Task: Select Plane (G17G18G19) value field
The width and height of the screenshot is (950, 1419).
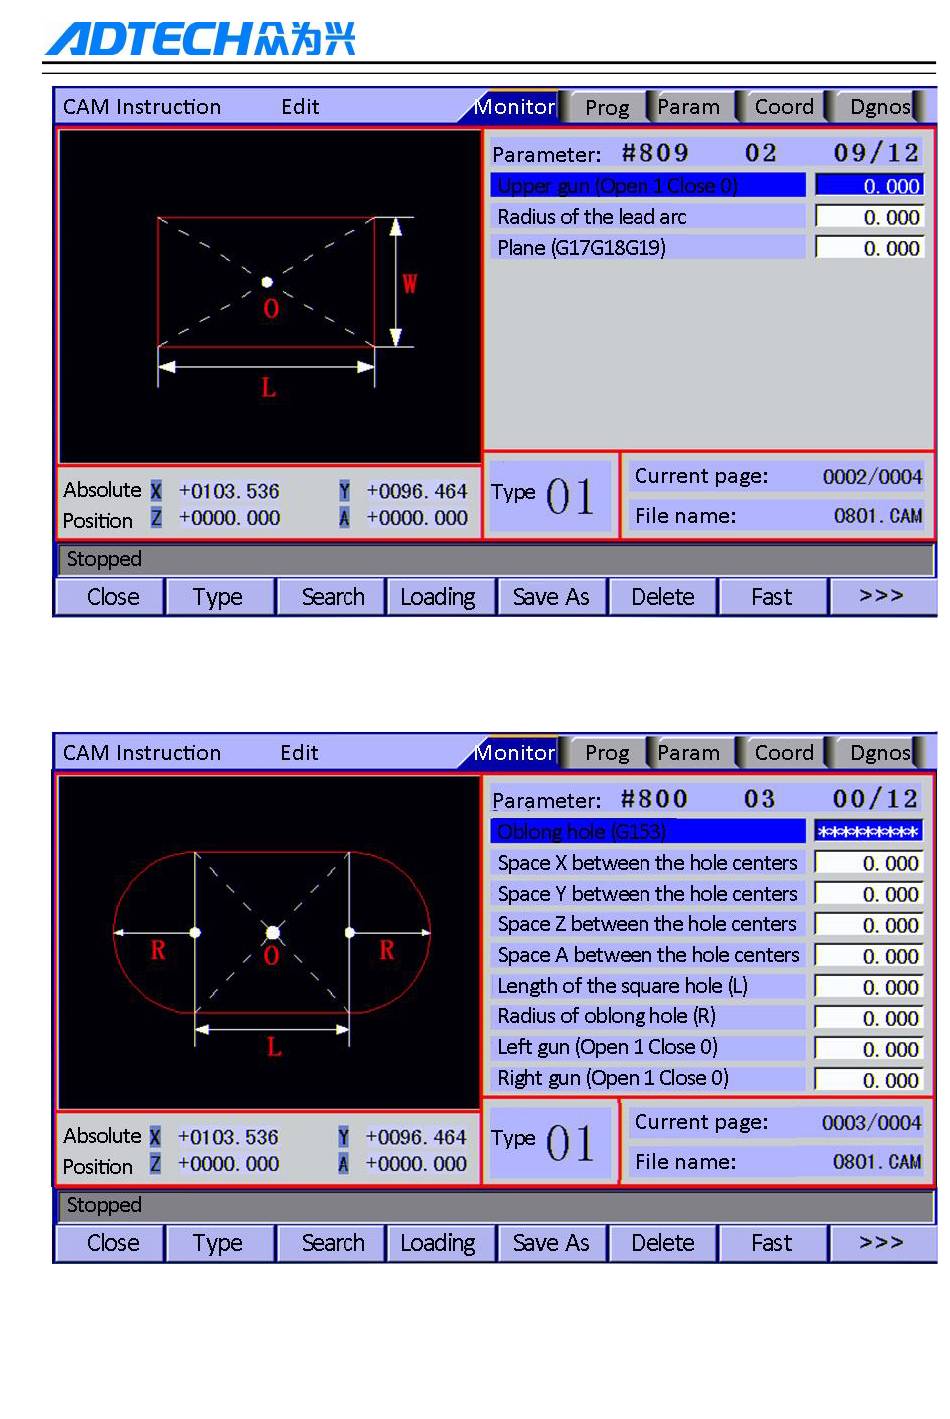Action: [x=869, y=248]
